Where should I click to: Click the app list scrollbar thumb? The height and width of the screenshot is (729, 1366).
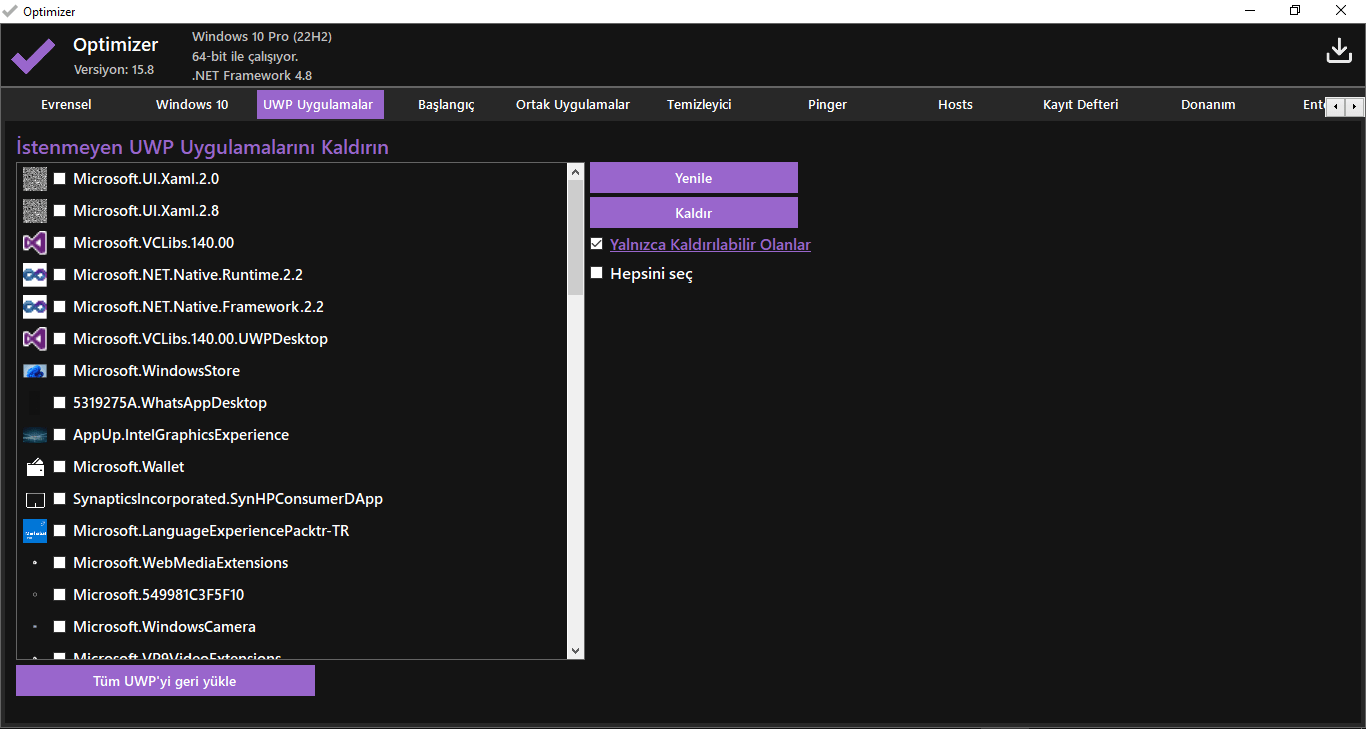(x=575, y=238)
